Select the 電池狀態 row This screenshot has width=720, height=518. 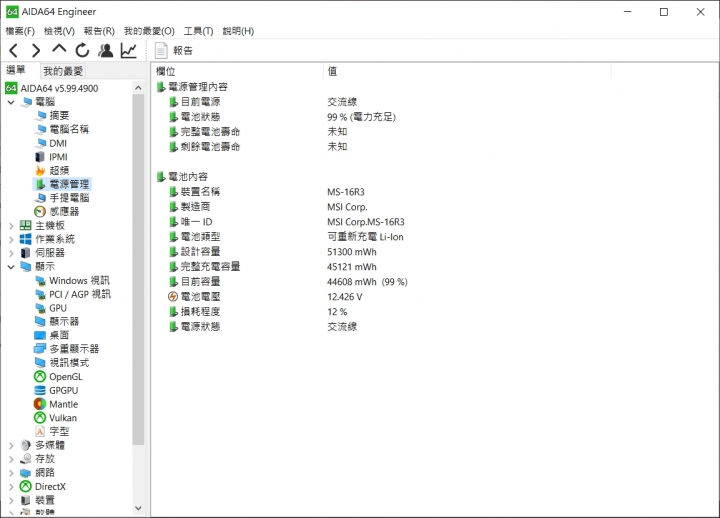coord(282,117)
